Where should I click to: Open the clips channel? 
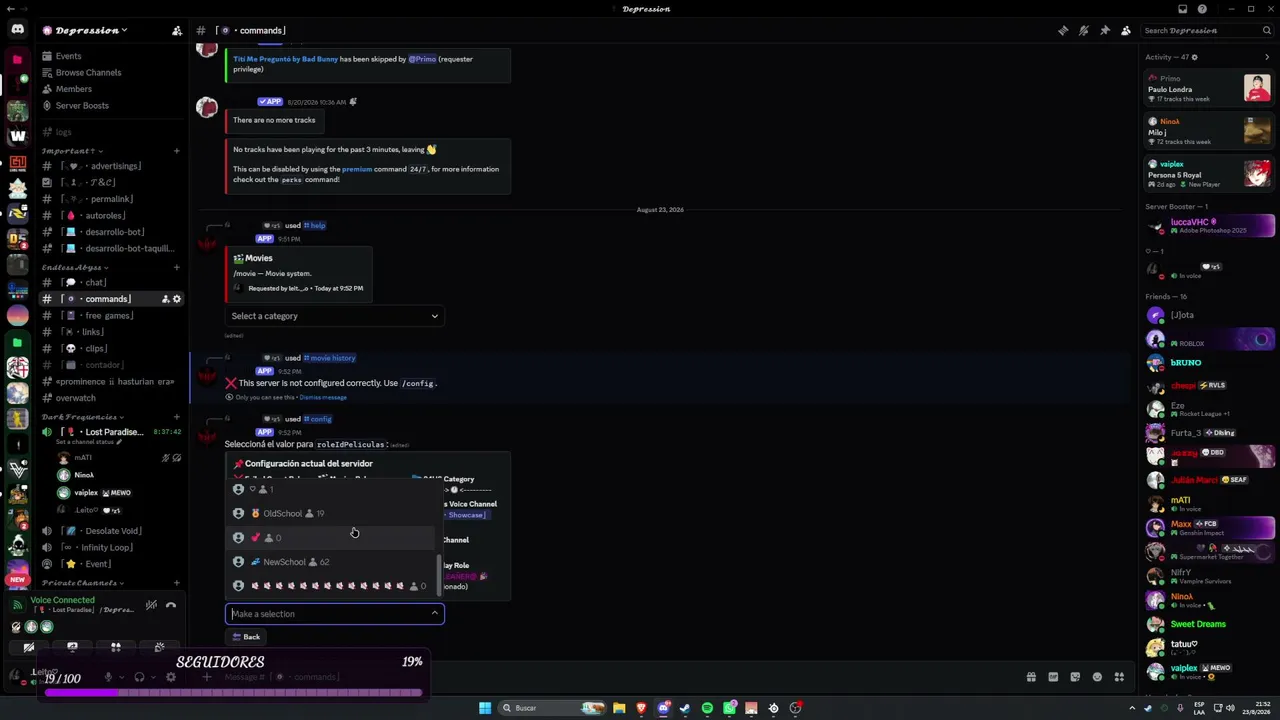[112, 348]
